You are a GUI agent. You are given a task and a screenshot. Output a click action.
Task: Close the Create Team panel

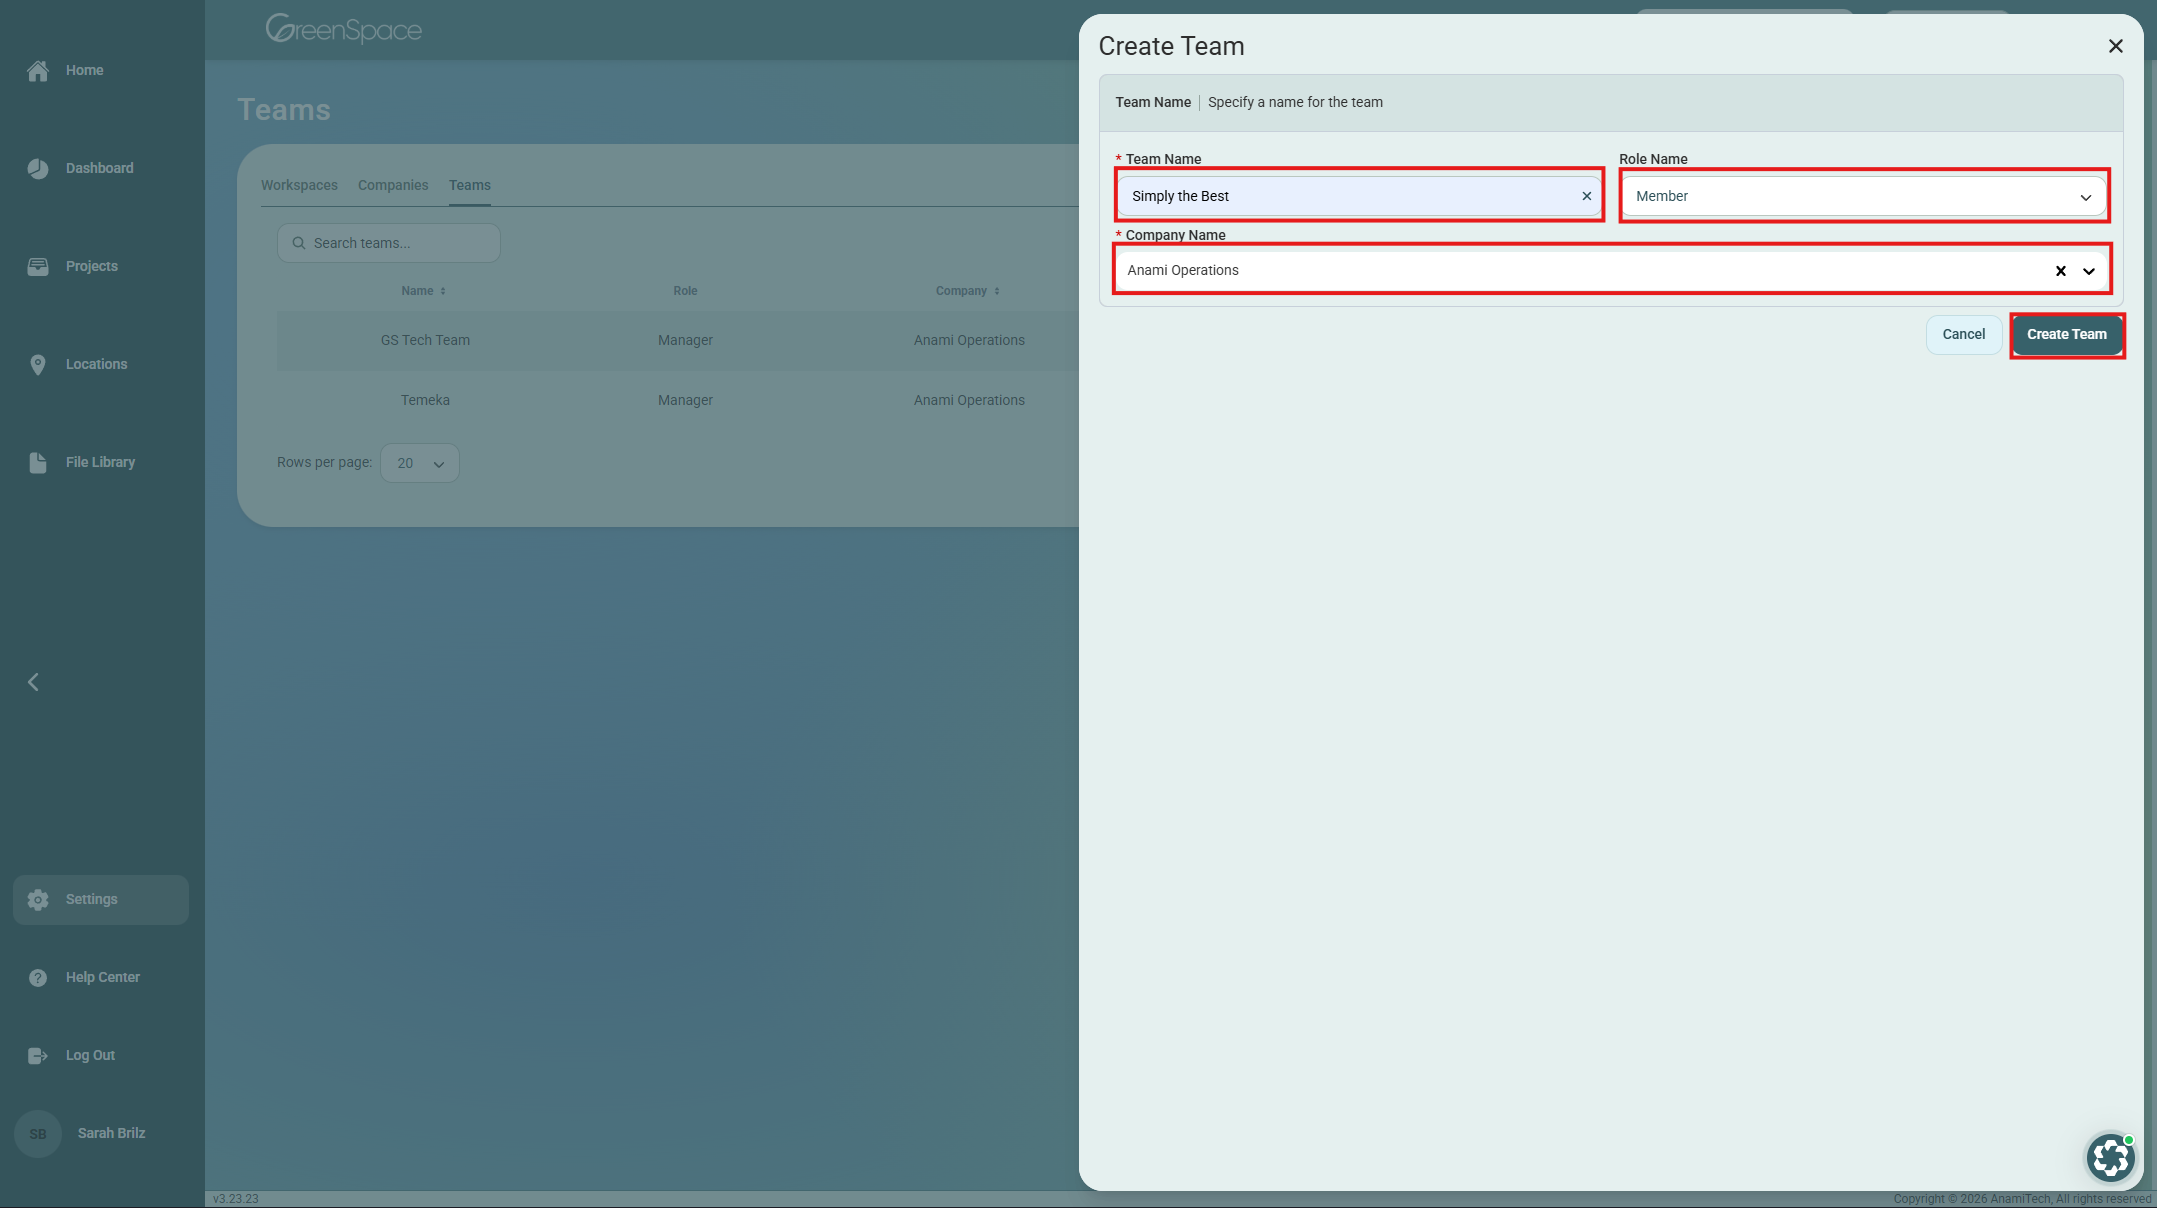click(2115, 47)
